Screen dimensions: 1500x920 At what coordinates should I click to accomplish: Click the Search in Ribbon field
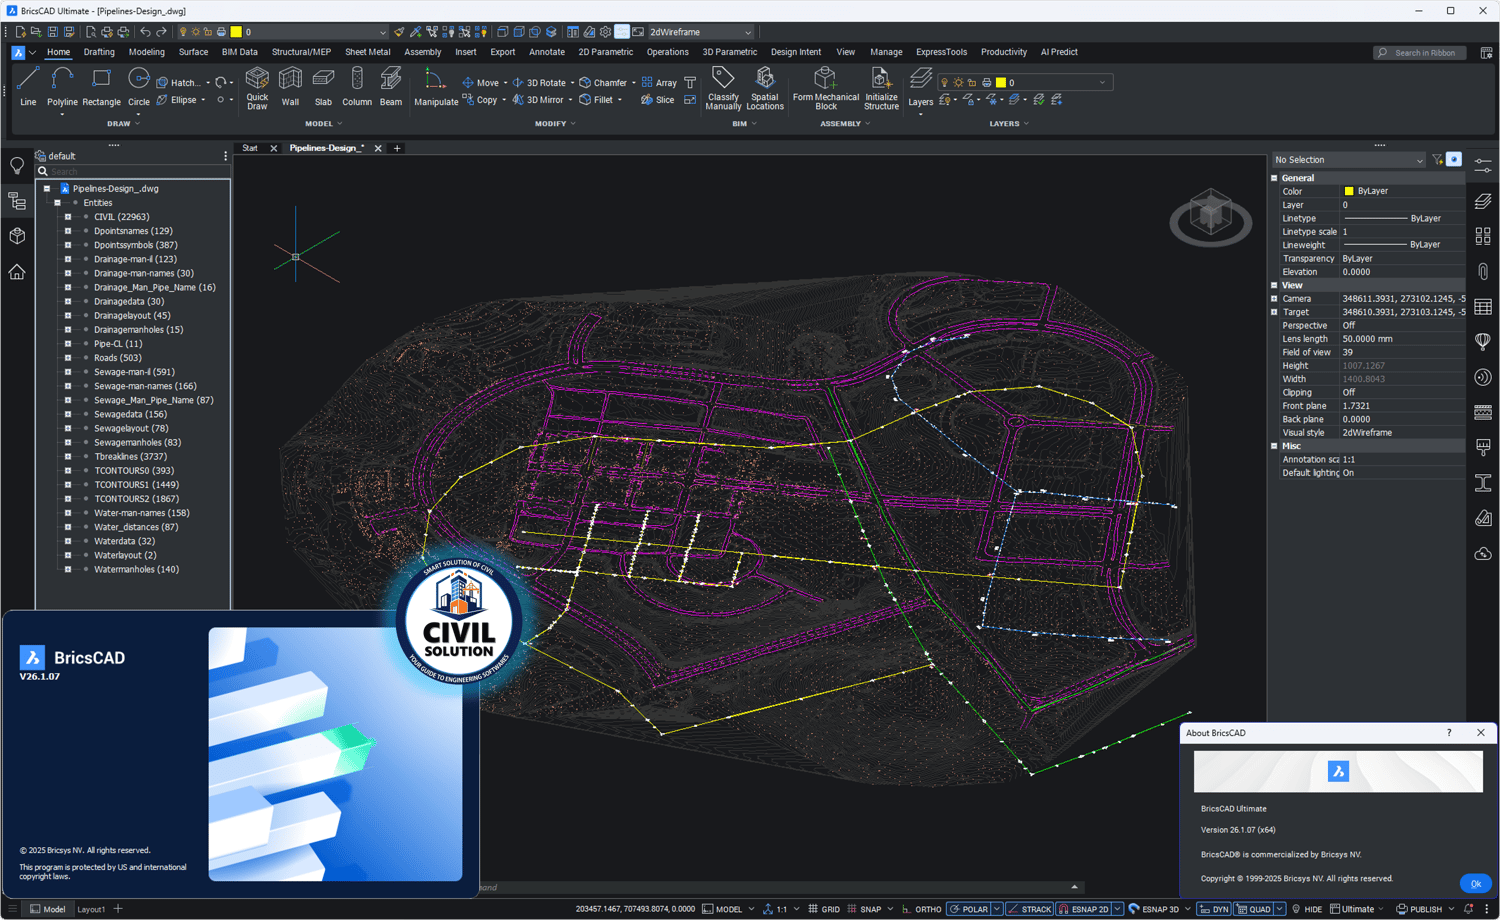click(1419, 52)
